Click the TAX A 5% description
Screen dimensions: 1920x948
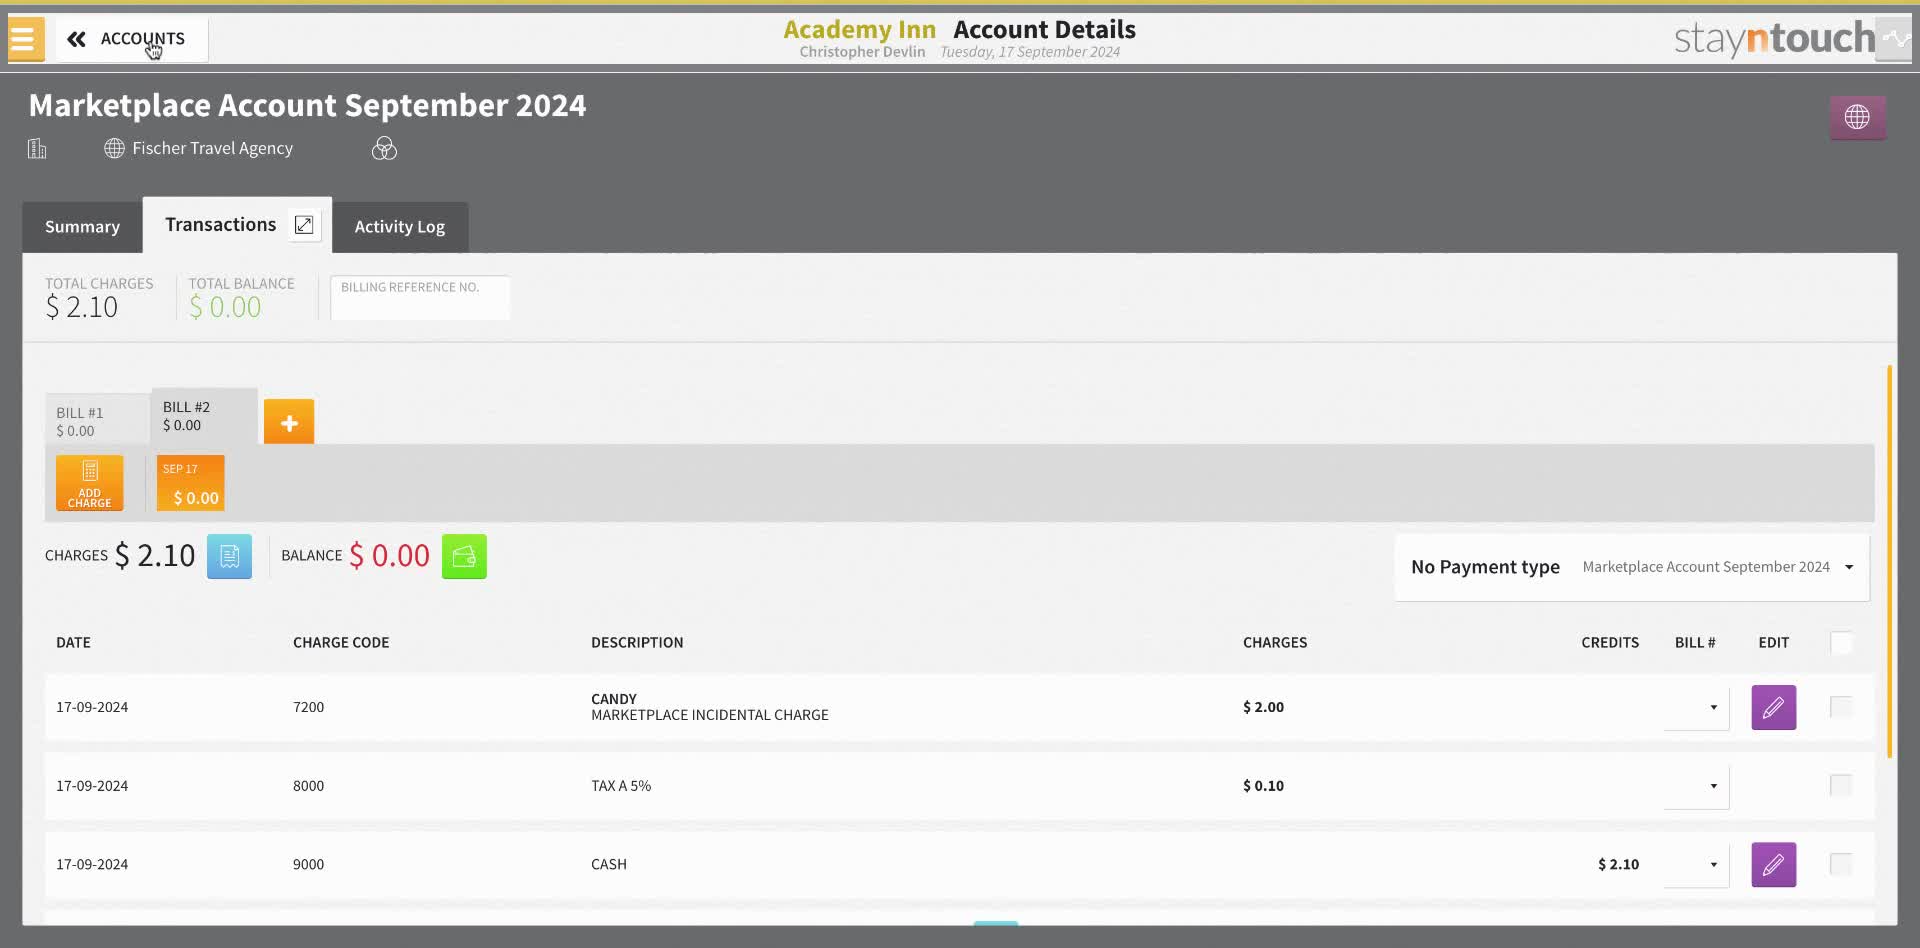621,786
